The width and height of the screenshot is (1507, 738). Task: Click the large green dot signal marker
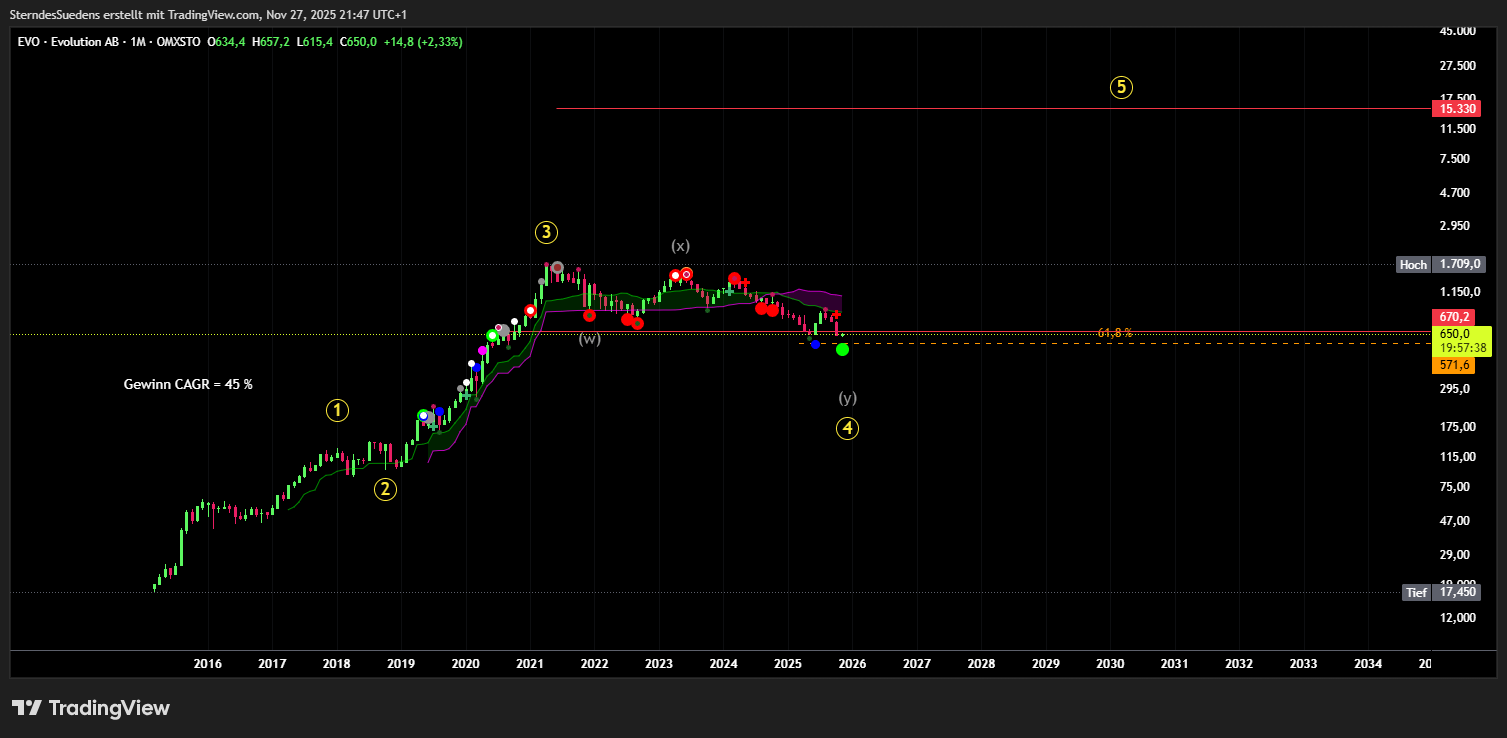coord(842,349)
